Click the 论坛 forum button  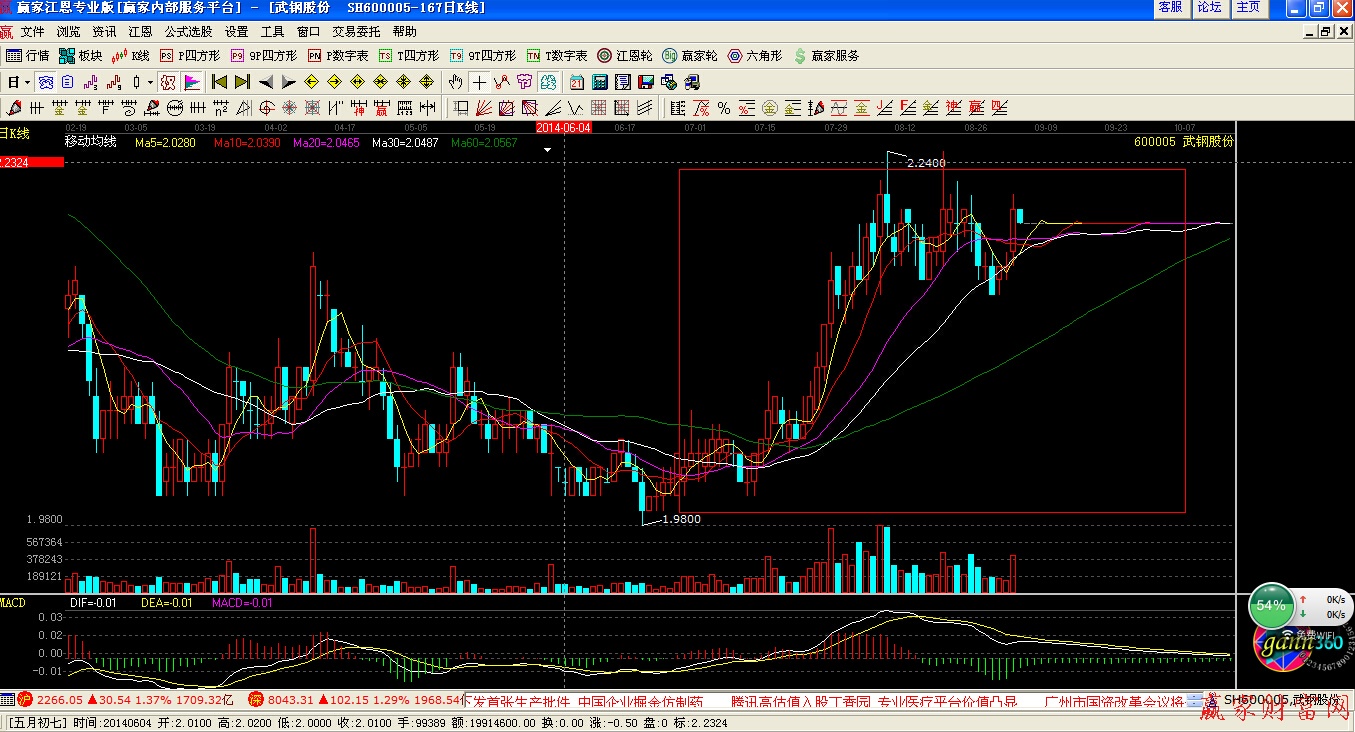1209,7
